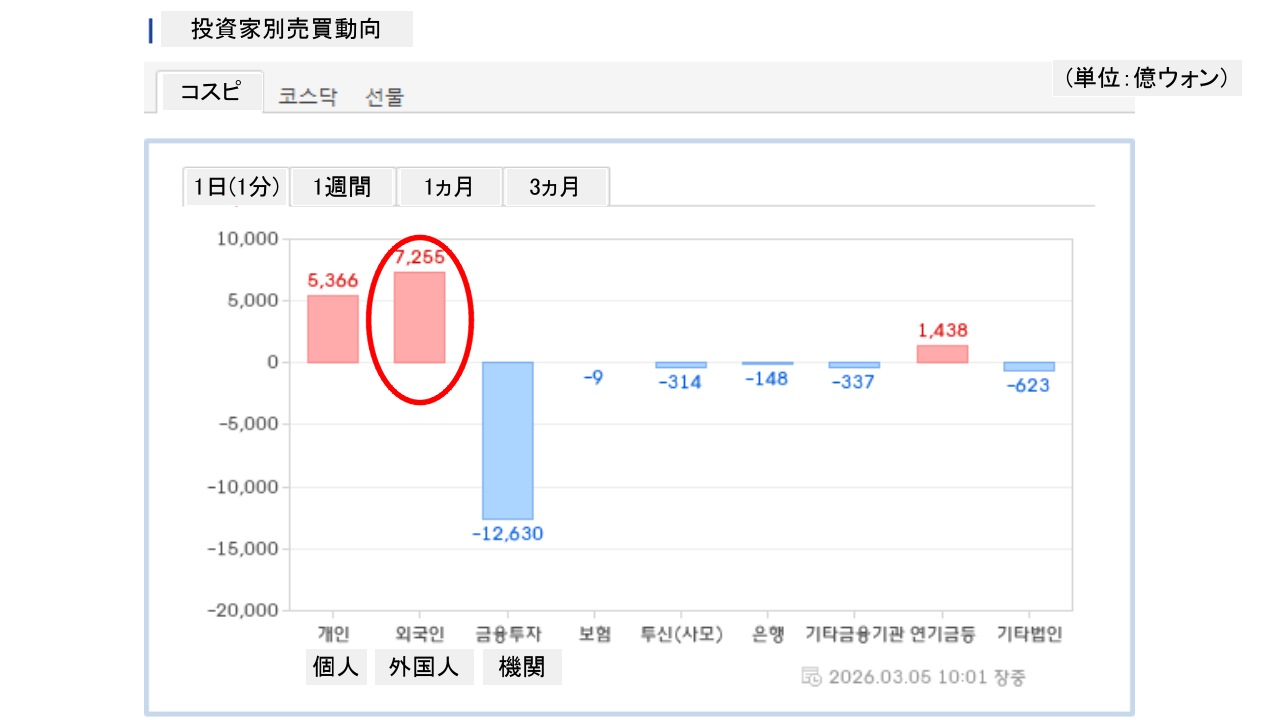Select the コスピ tab
The height and width of the screenshot is (720, 1280).
(x=210, y=92)
